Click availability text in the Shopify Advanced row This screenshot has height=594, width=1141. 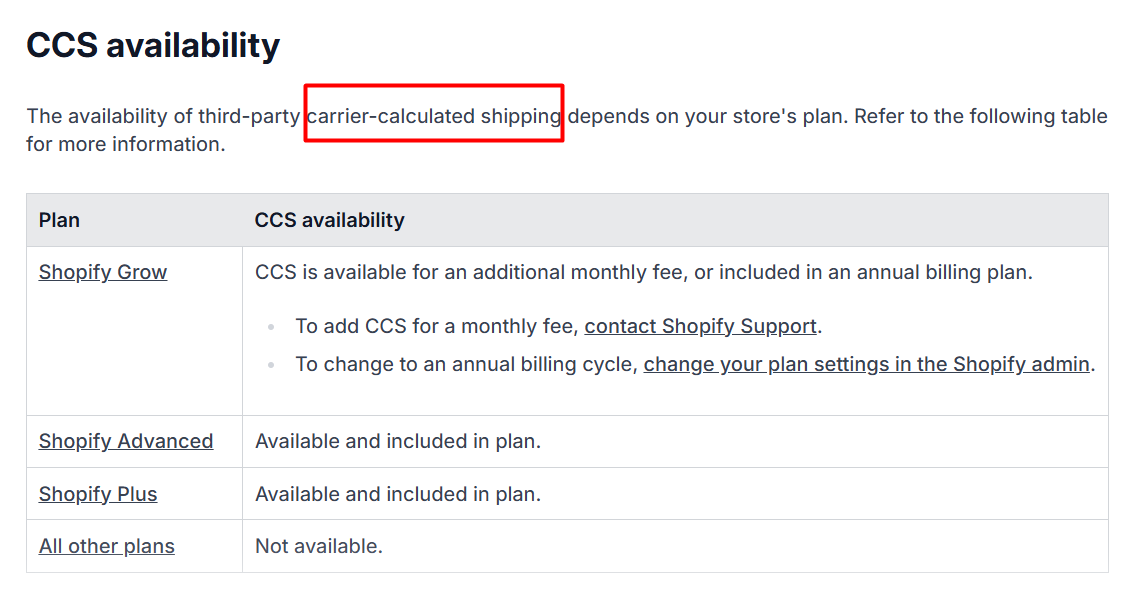click(x=398, y=441)
